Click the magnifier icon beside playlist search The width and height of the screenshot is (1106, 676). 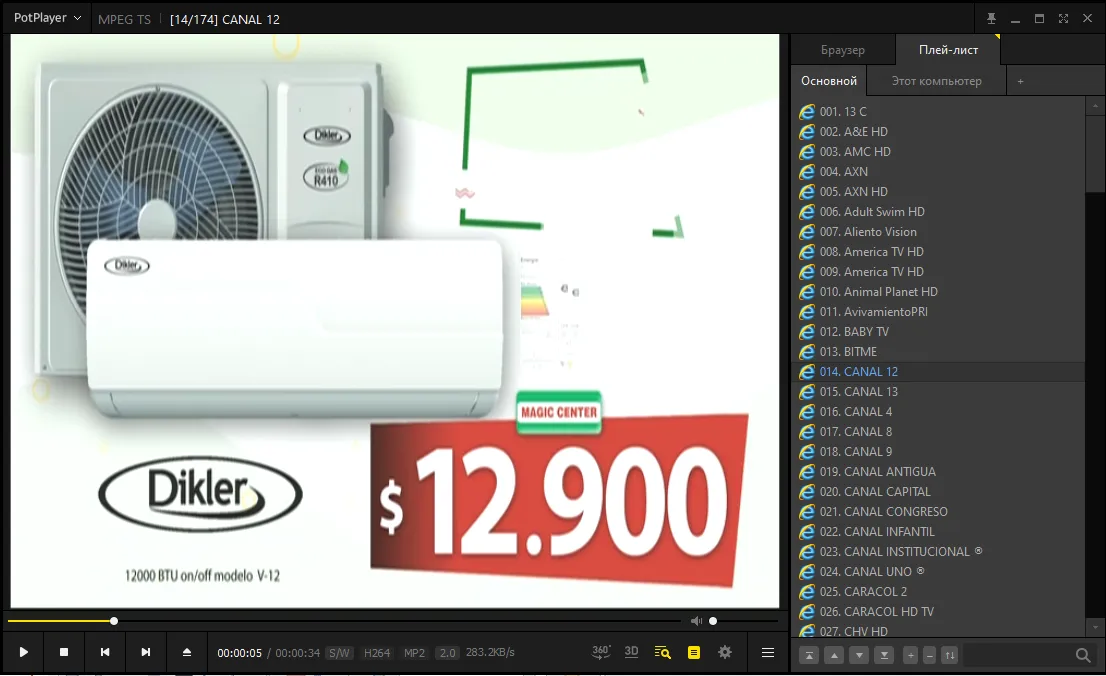(x=1083, y=656)
